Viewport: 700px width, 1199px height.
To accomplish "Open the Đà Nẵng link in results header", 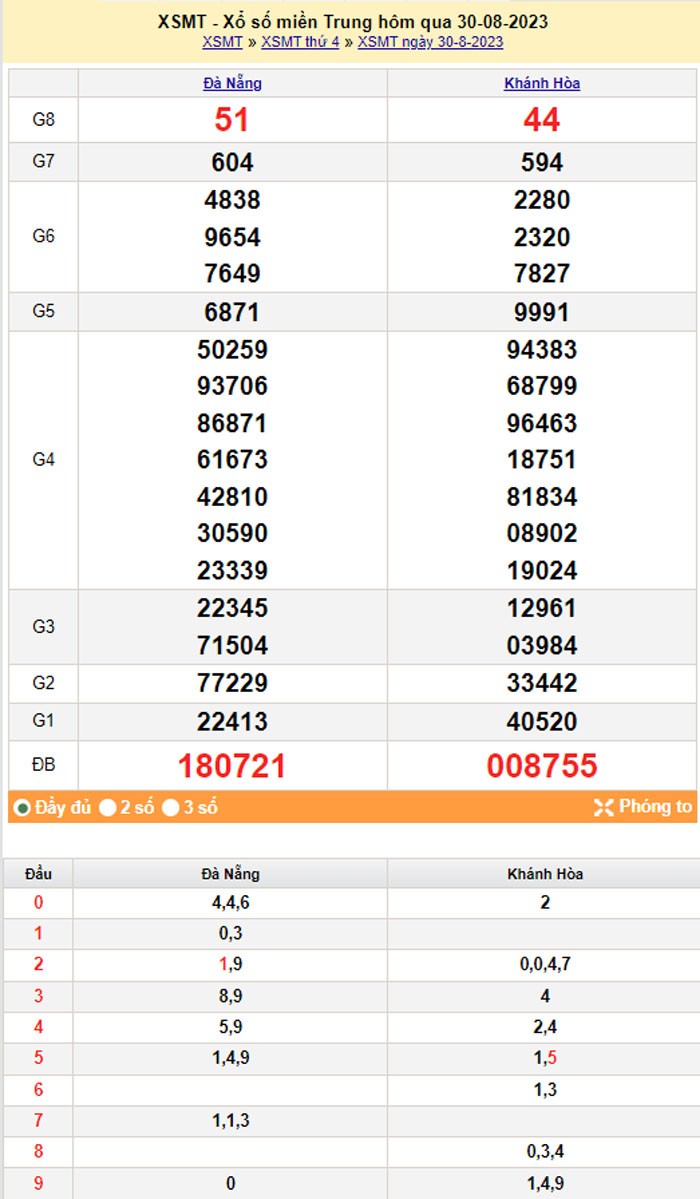I will coord(232,84).
